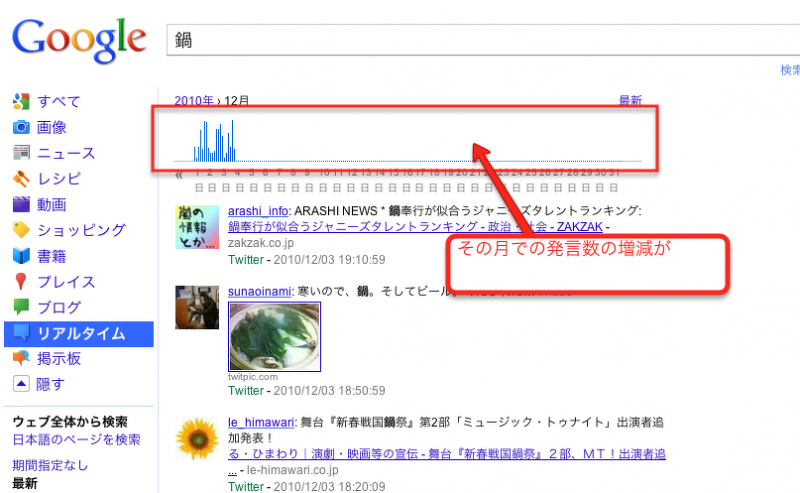Viewport: 800px width, 493px height.
Task: Click 日本語のページを検索 link
Action: coord(77,439)
